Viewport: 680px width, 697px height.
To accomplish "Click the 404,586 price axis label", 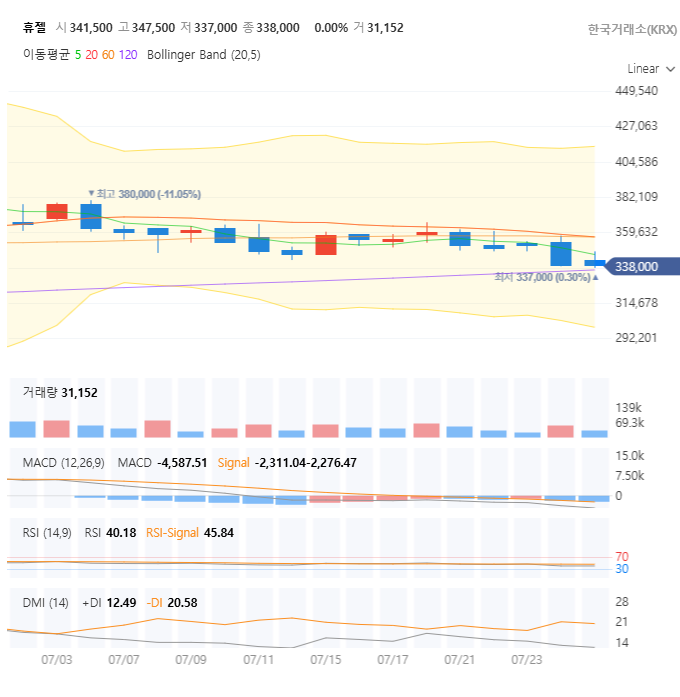I will [x=636, y=161].
